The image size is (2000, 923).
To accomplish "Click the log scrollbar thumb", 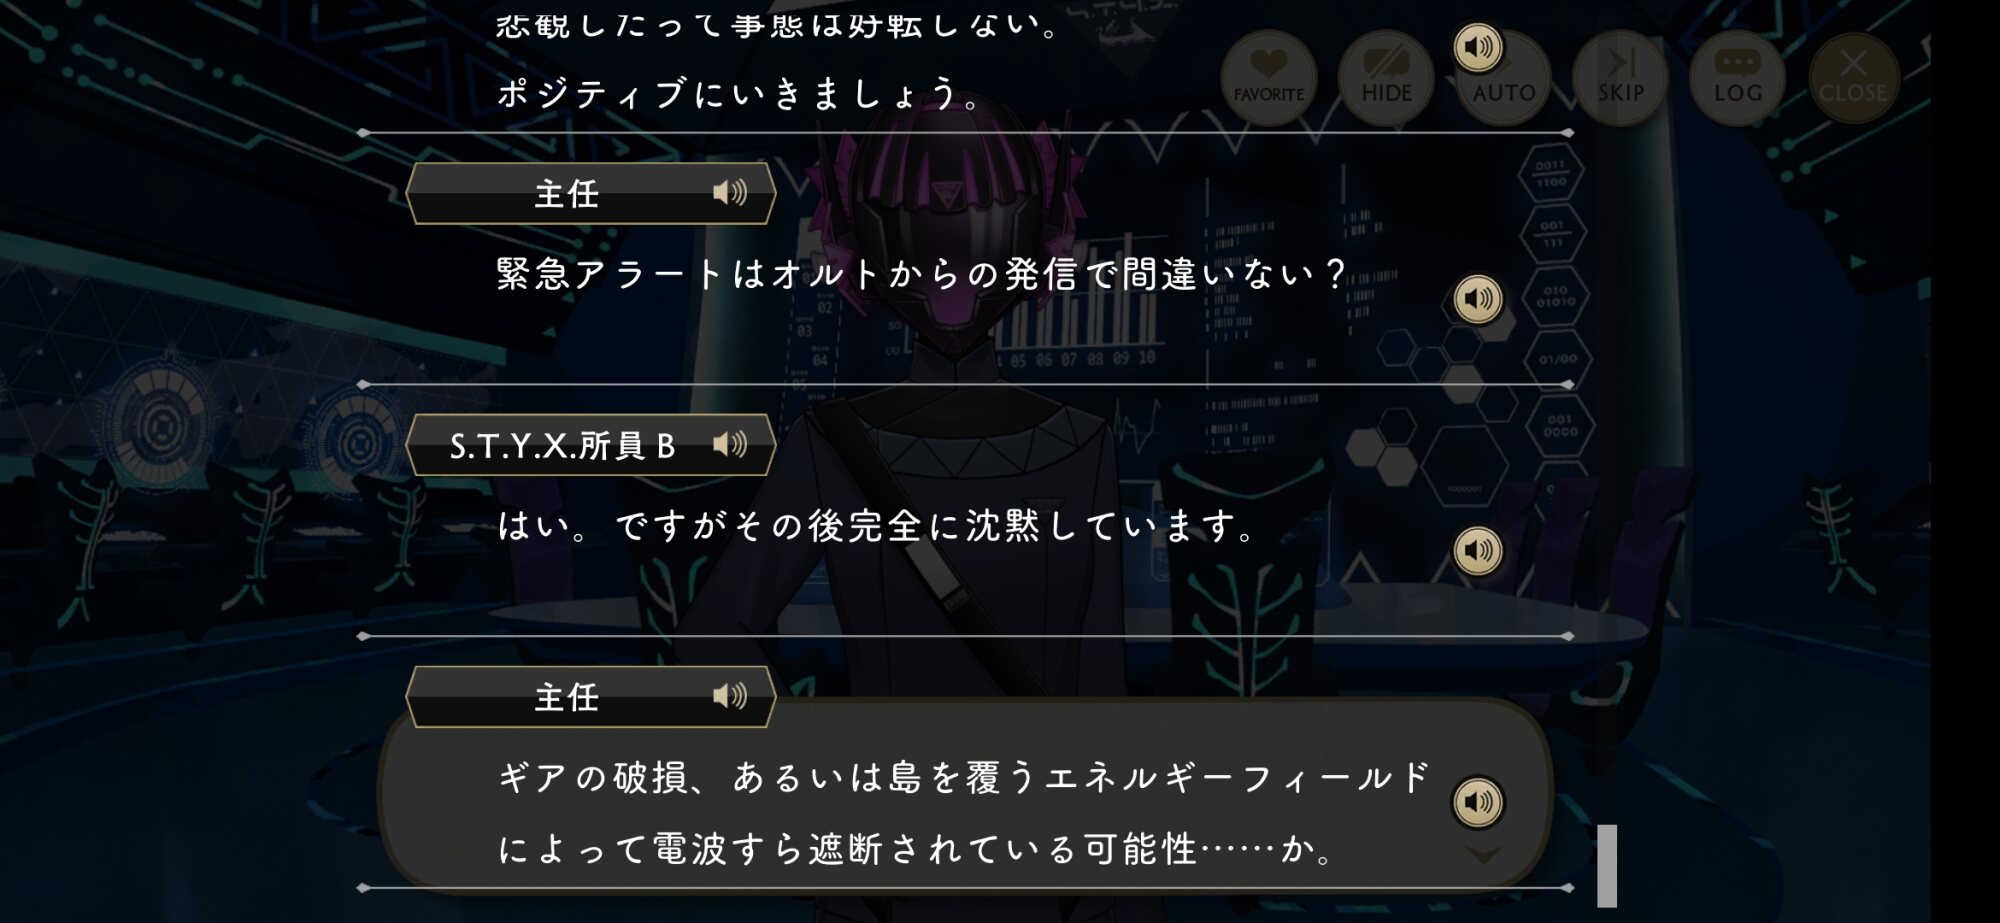I will [1607, 866].
